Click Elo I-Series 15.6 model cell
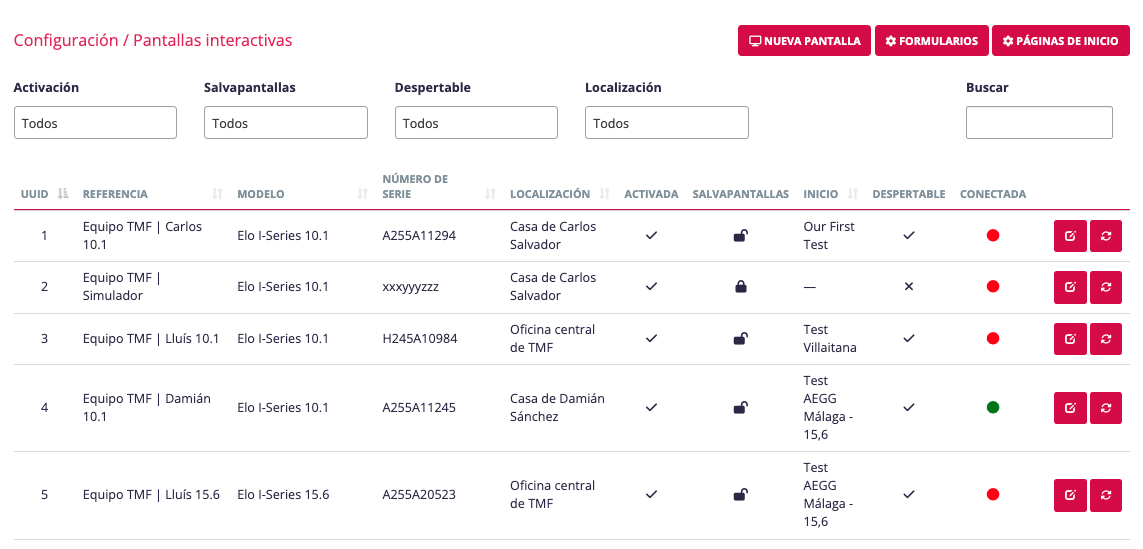1143x549 pixels. 284,495
